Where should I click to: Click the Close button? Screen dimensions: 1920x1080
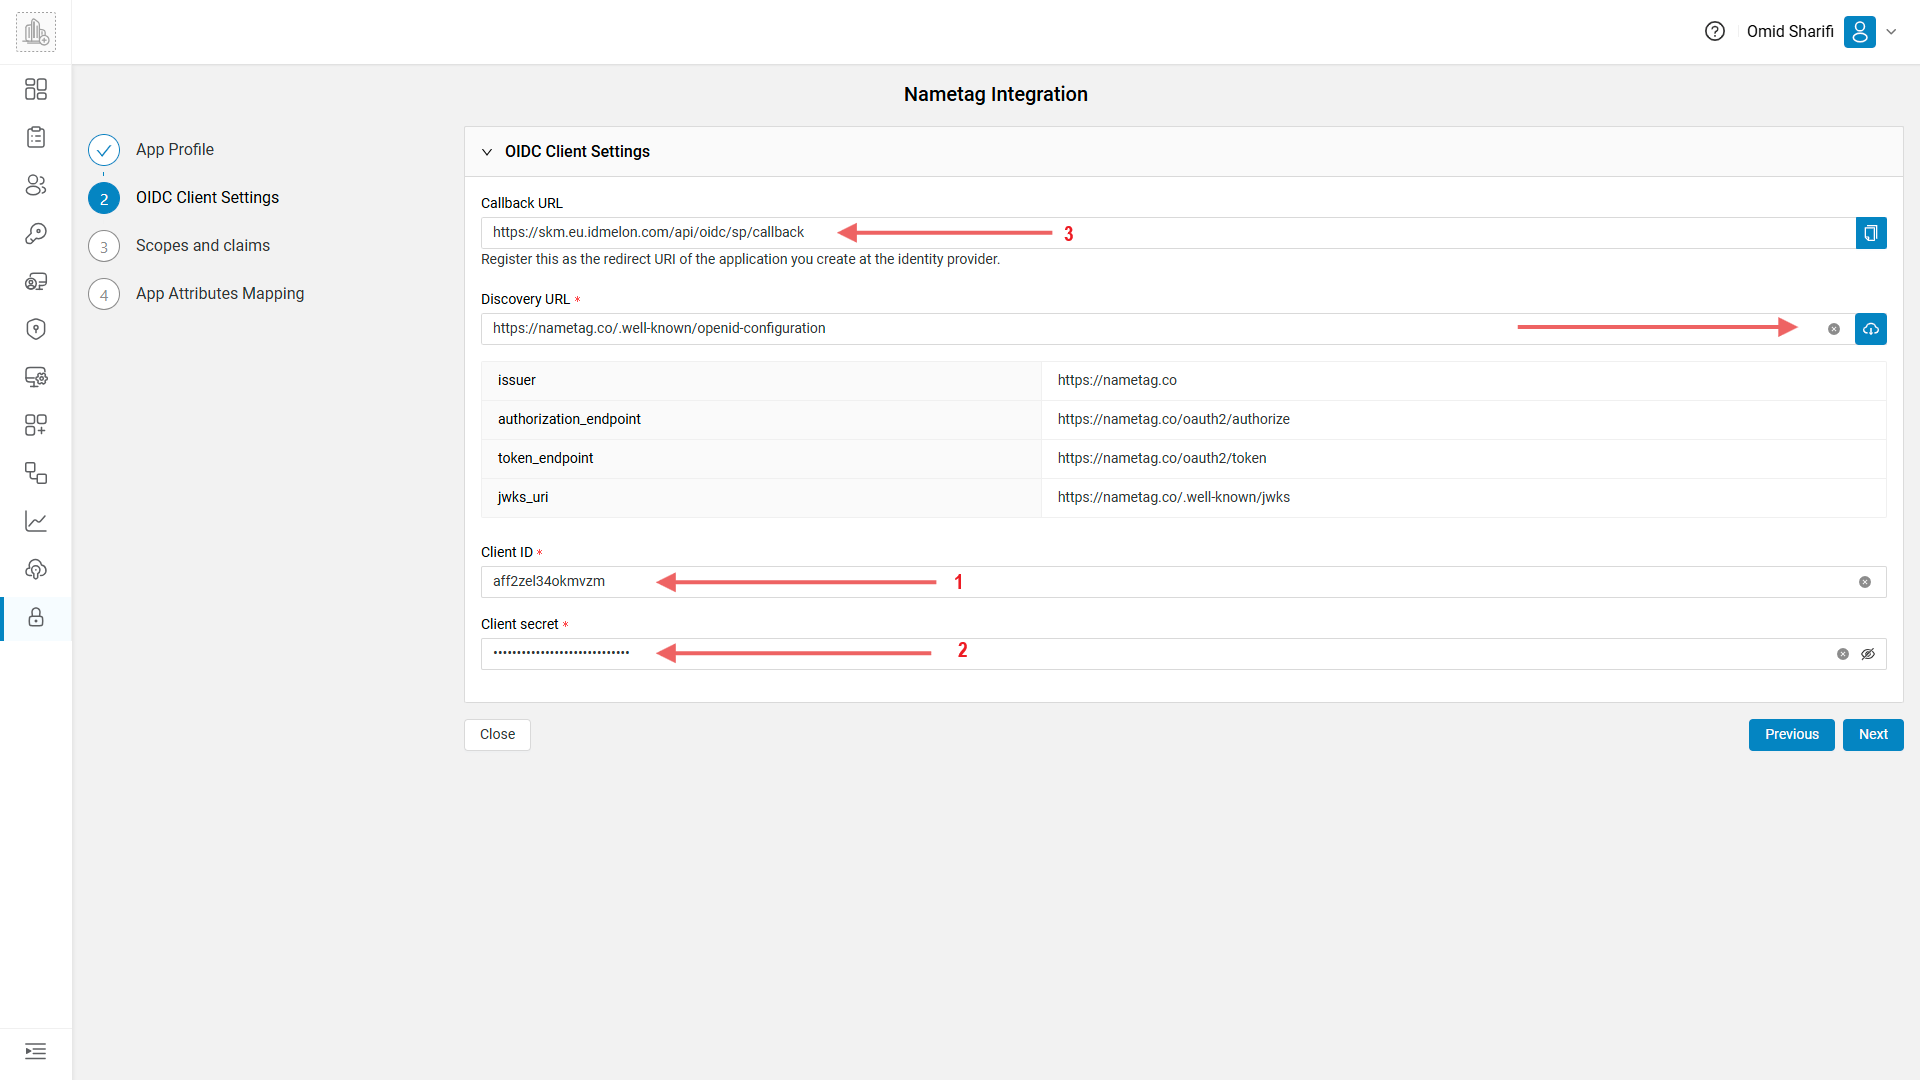497,735
